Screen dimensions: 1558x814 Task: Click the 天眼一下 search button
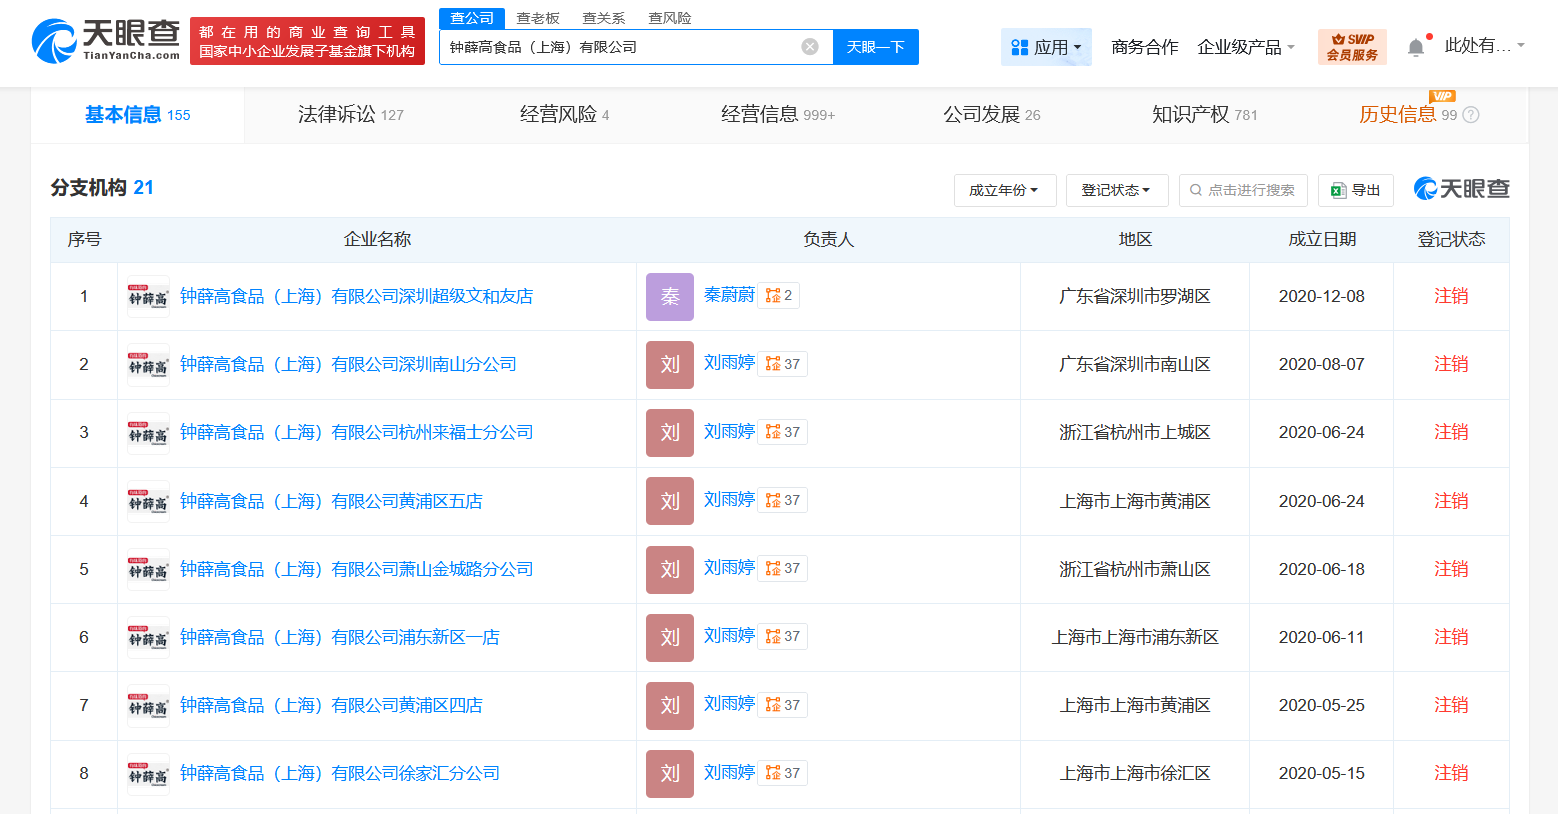[x=875, y=47]
